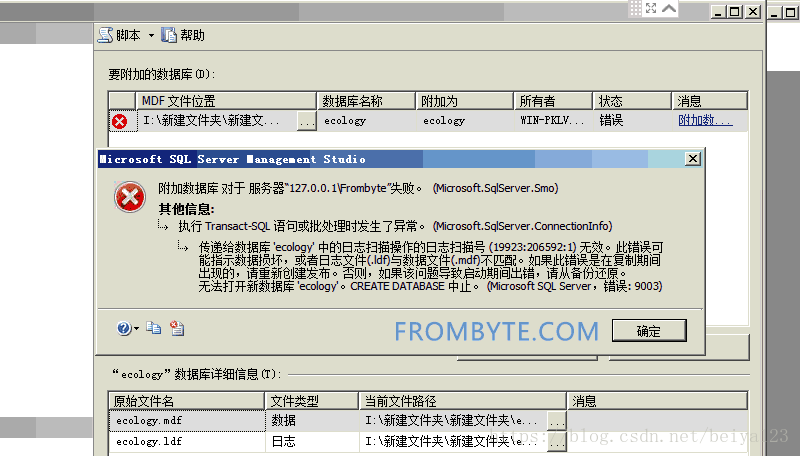This screenshot has width=800, height=456.
Task: Click the file type column header
Action: [x=312, y=401]
